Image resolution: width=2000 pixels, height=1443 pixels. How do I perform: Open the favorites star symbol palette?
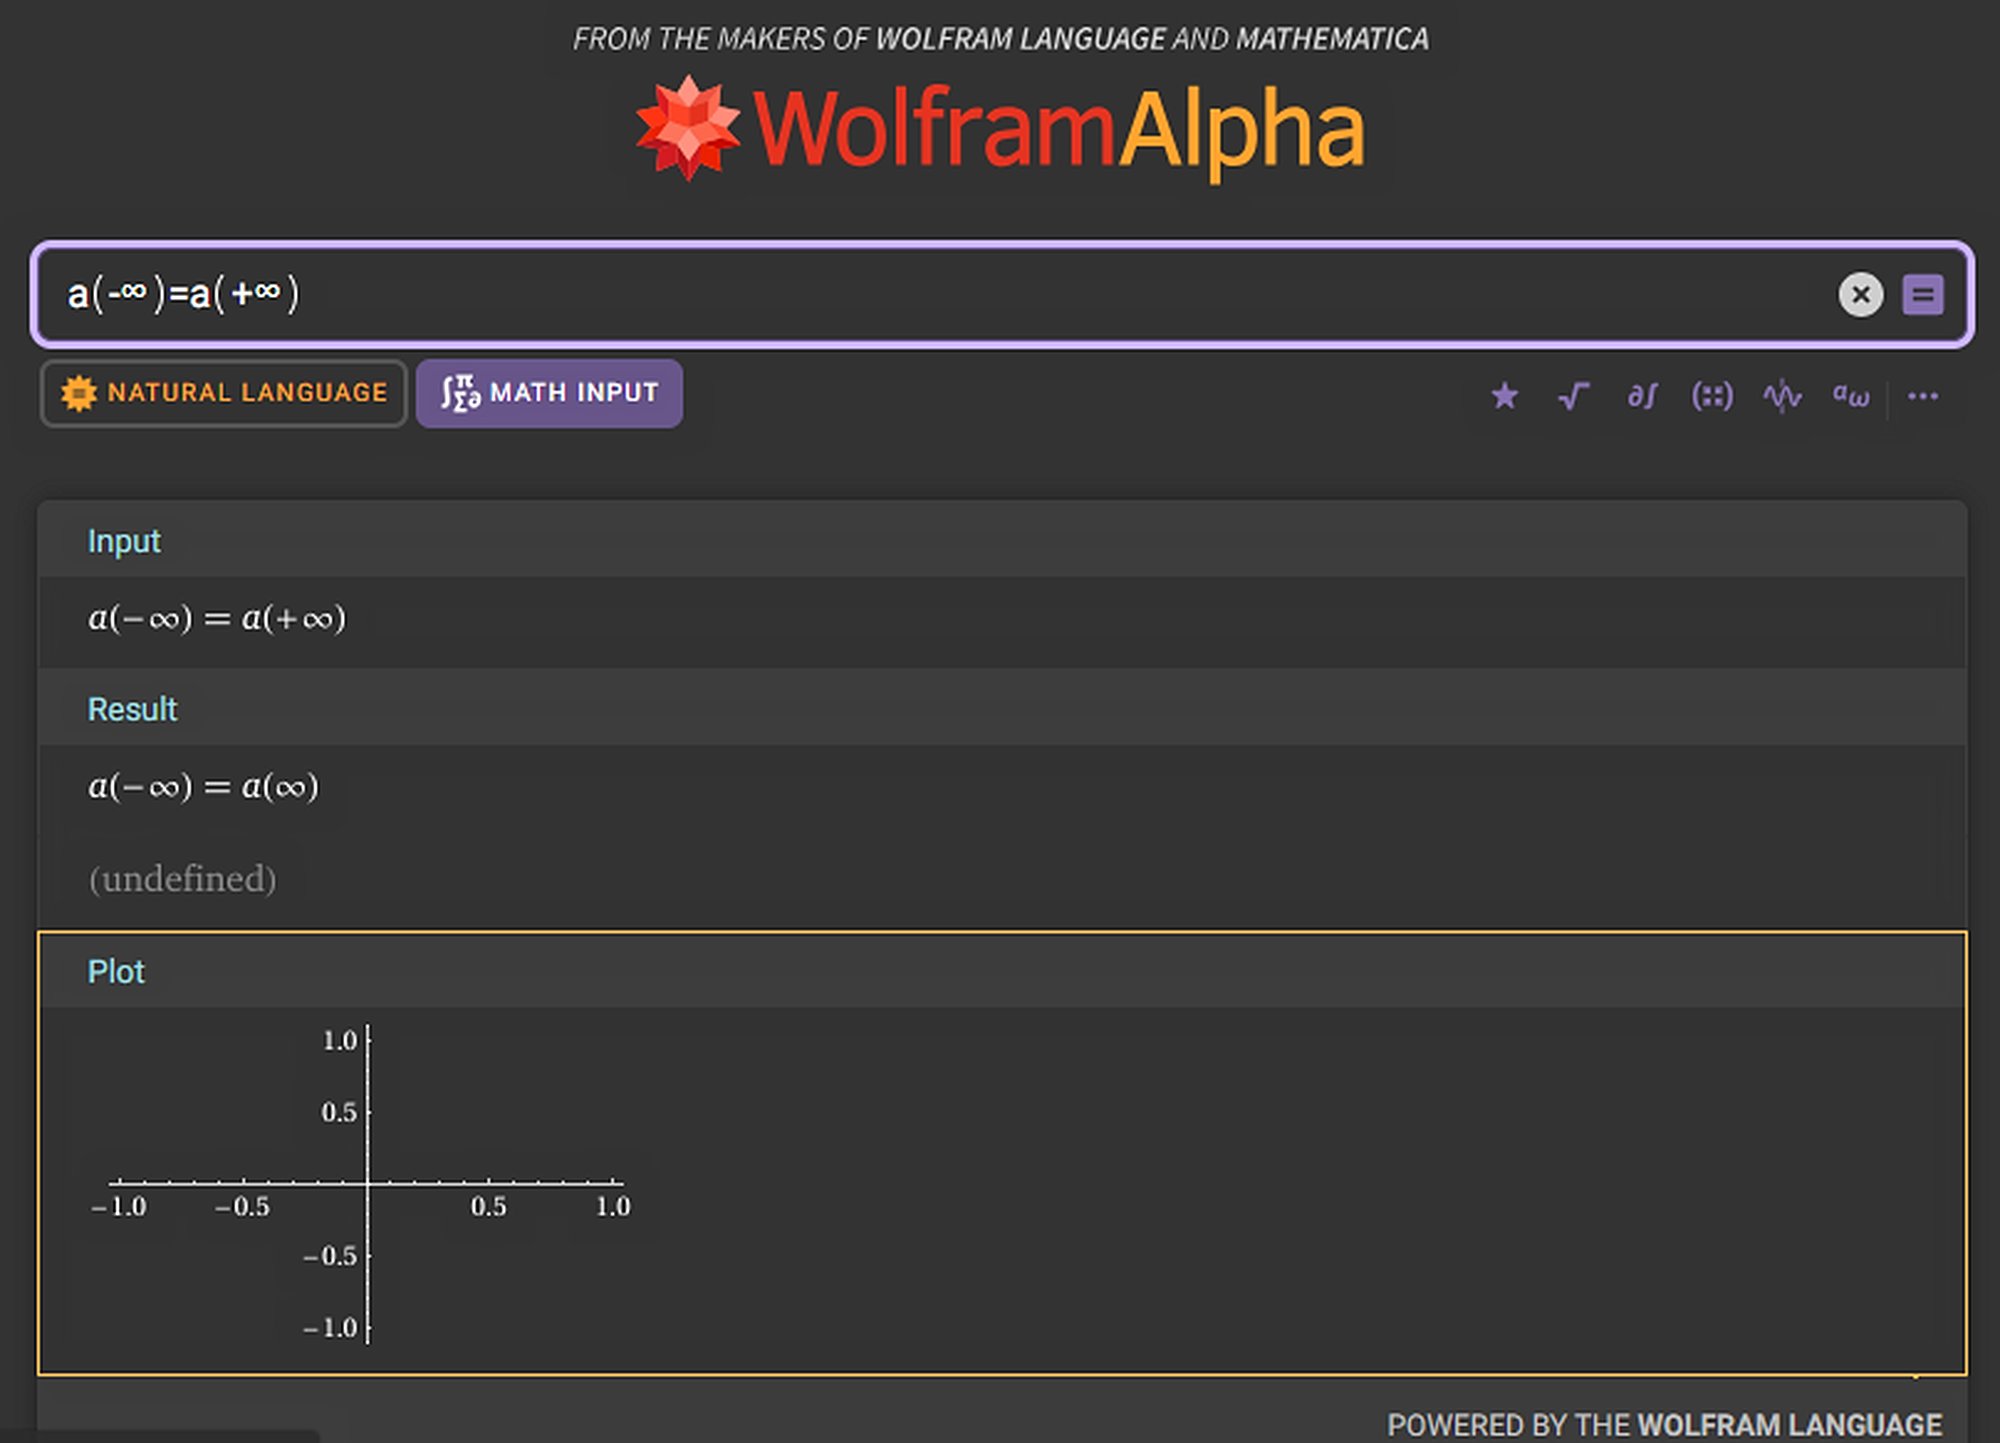click(x=1504, y=396)
